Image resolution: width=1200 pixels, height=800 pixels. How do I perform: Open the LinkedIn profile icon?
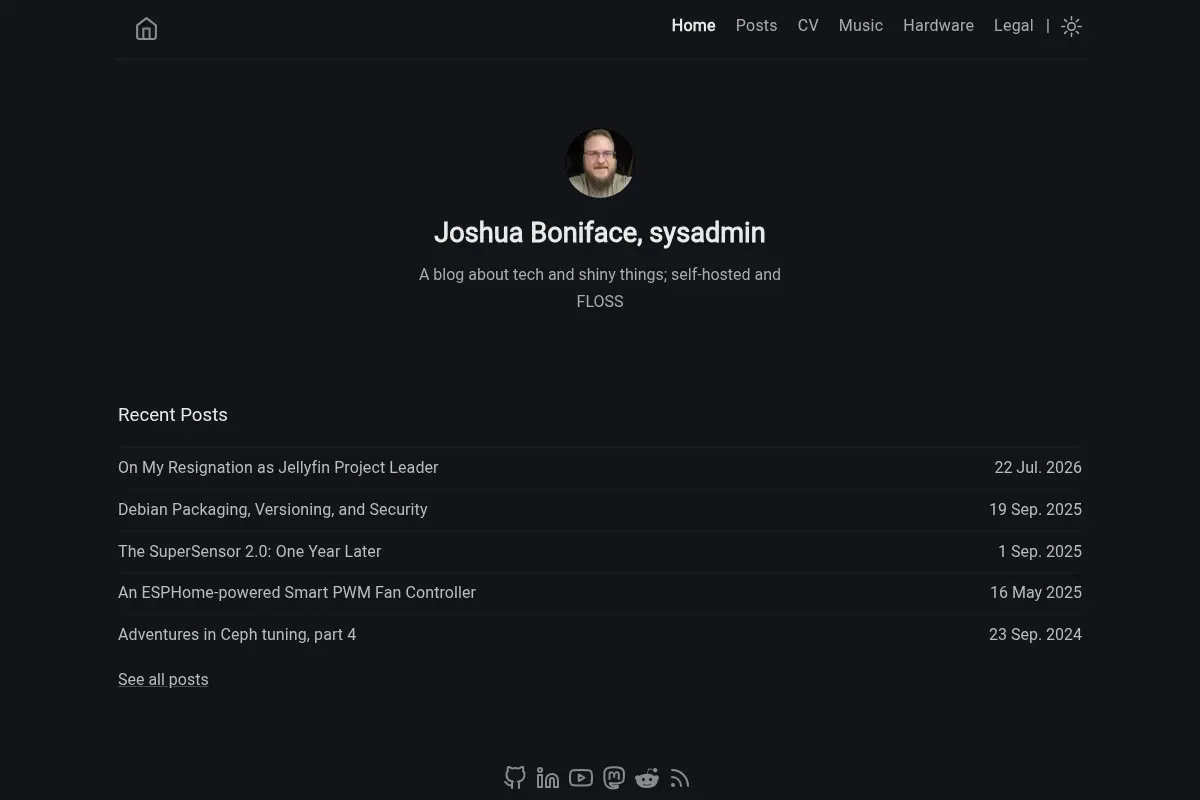coord(548,778)
